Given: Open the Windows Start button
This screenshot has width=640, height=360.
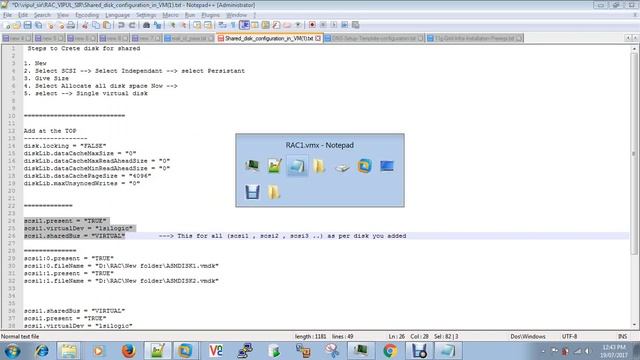Looking at the screenshot, I should coord(12,351).
